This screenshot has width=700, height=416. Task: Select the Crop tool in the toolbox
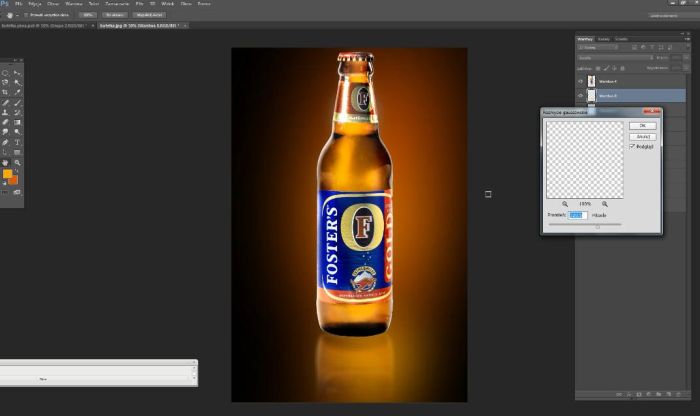6,92
